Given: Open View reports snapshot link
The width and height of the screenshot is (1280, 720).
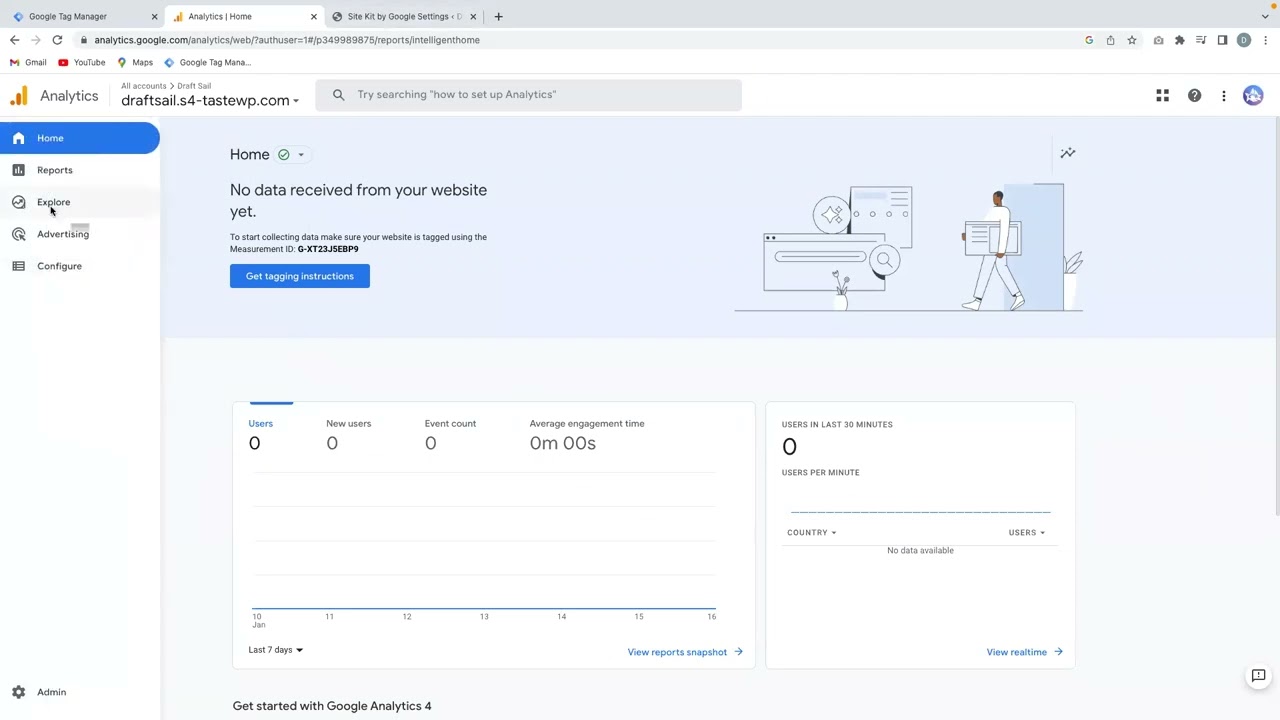Looking at the screenshot, I should point(685,652).
